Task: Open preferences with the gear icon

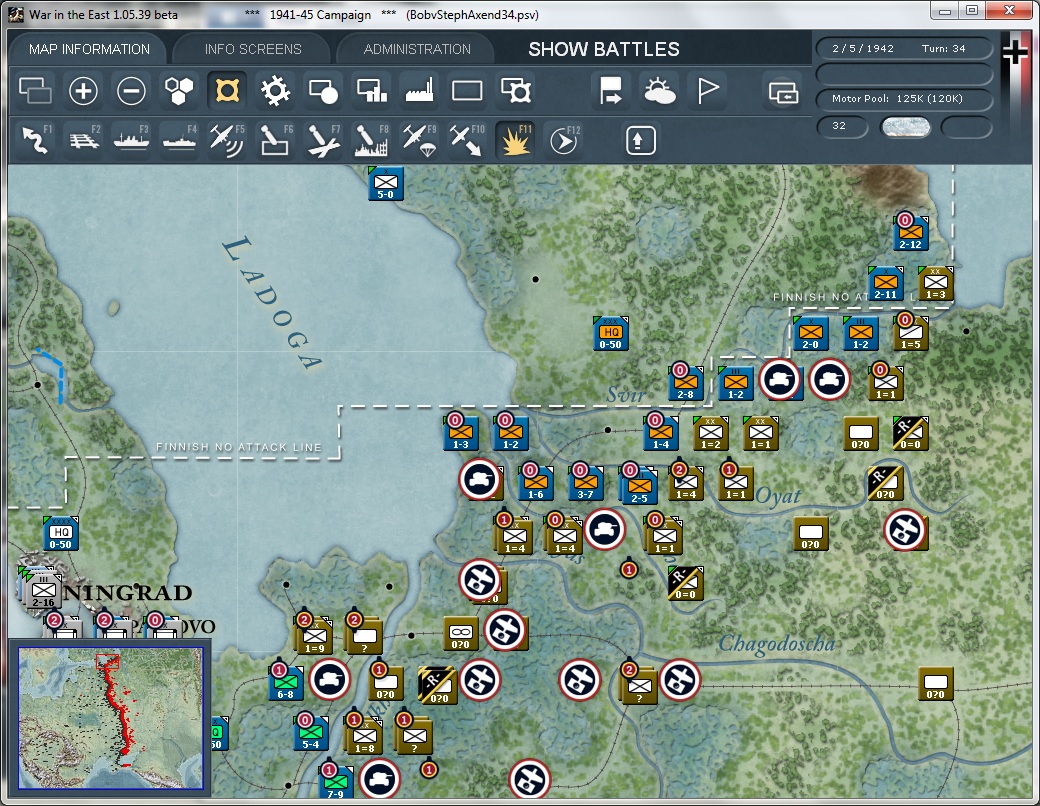Action: click(275, 90)
